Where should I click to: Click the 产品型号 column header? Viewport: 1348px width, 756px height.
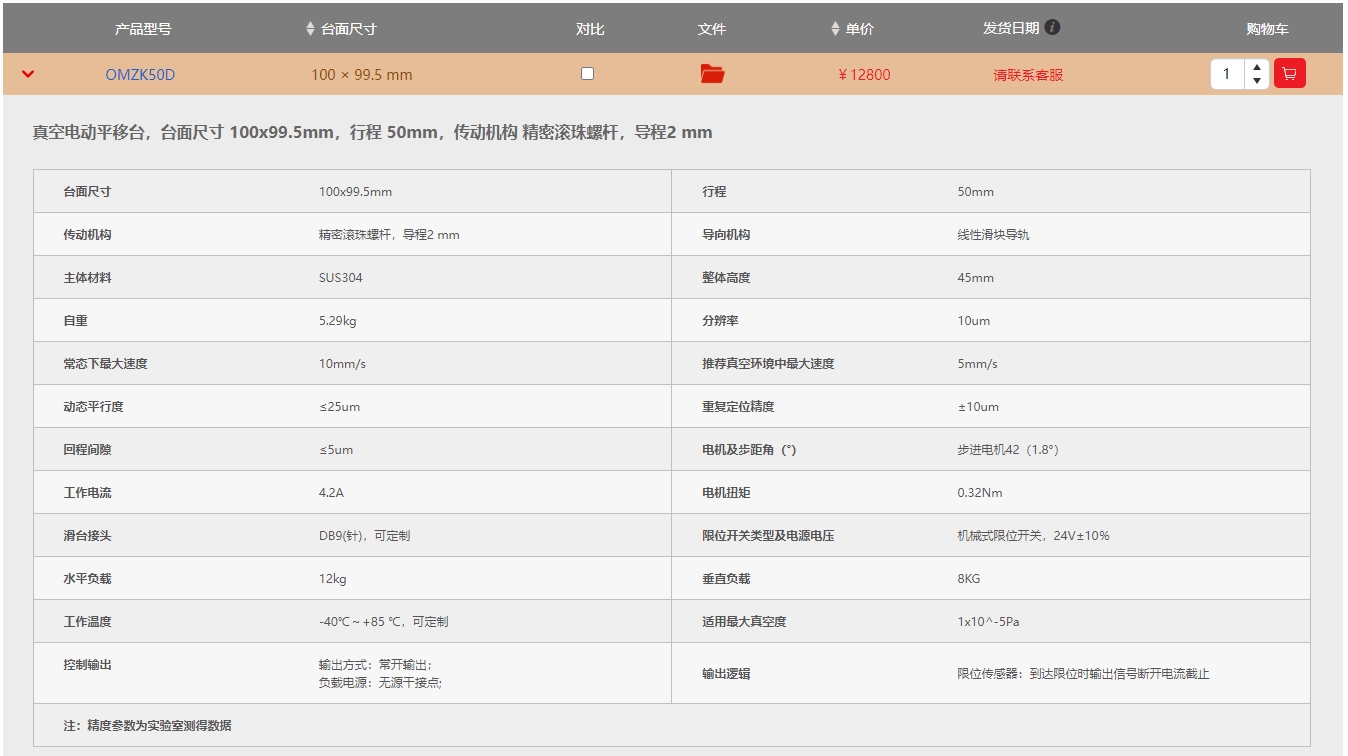click(143, 29)
